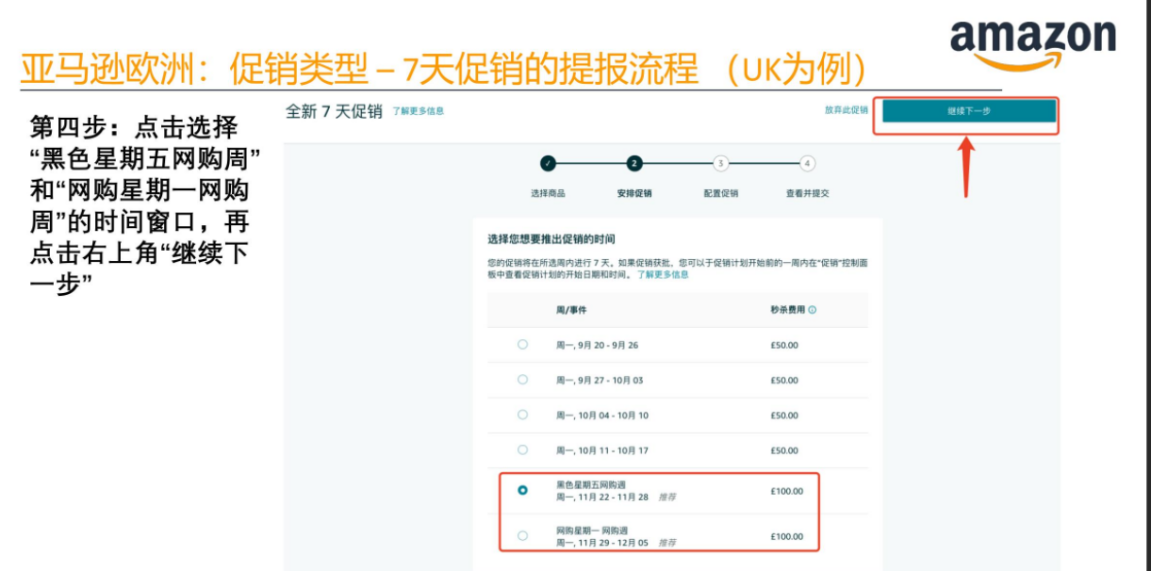Click the 推荐 tag on 11月 29 row
This screenshot has width=1151, height=571.
point(667,543)
